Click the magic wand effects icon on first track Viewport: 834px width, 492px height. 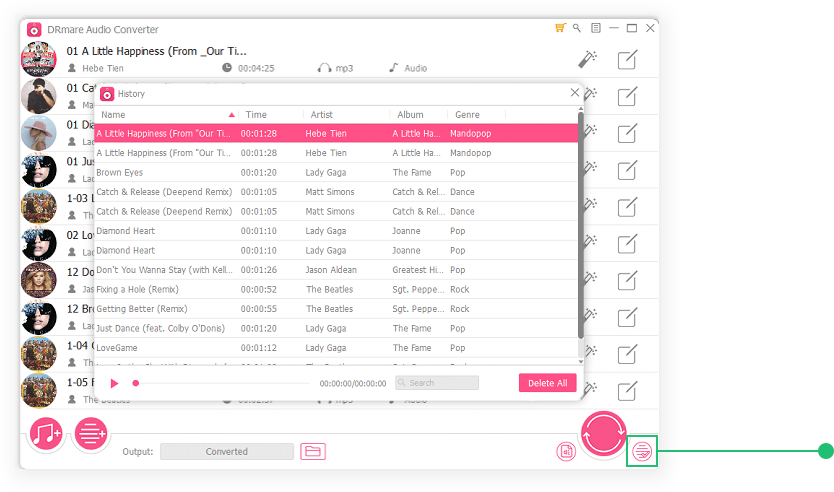588,60
